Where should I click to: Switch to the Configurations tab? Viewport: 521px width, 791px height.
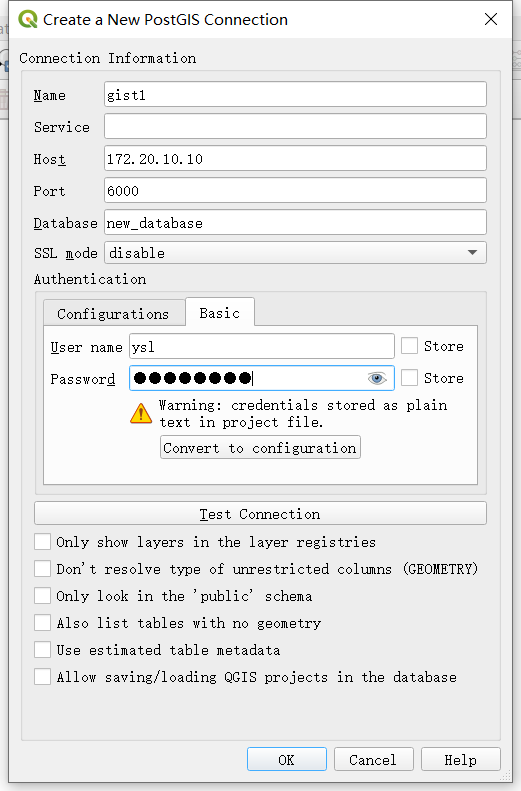point(113,314)
